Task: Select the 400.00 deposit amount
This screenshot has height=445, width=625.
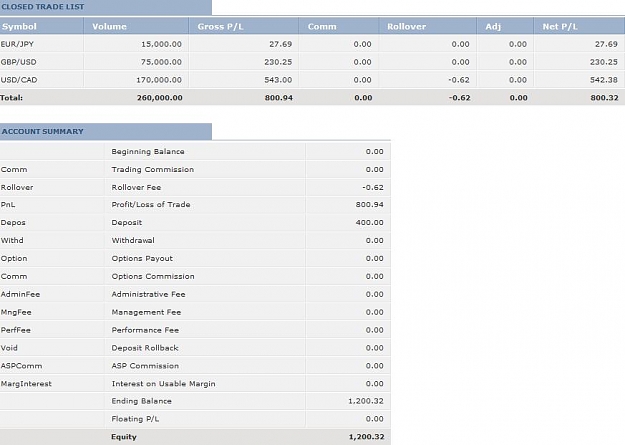Action: tap(369, 222)
